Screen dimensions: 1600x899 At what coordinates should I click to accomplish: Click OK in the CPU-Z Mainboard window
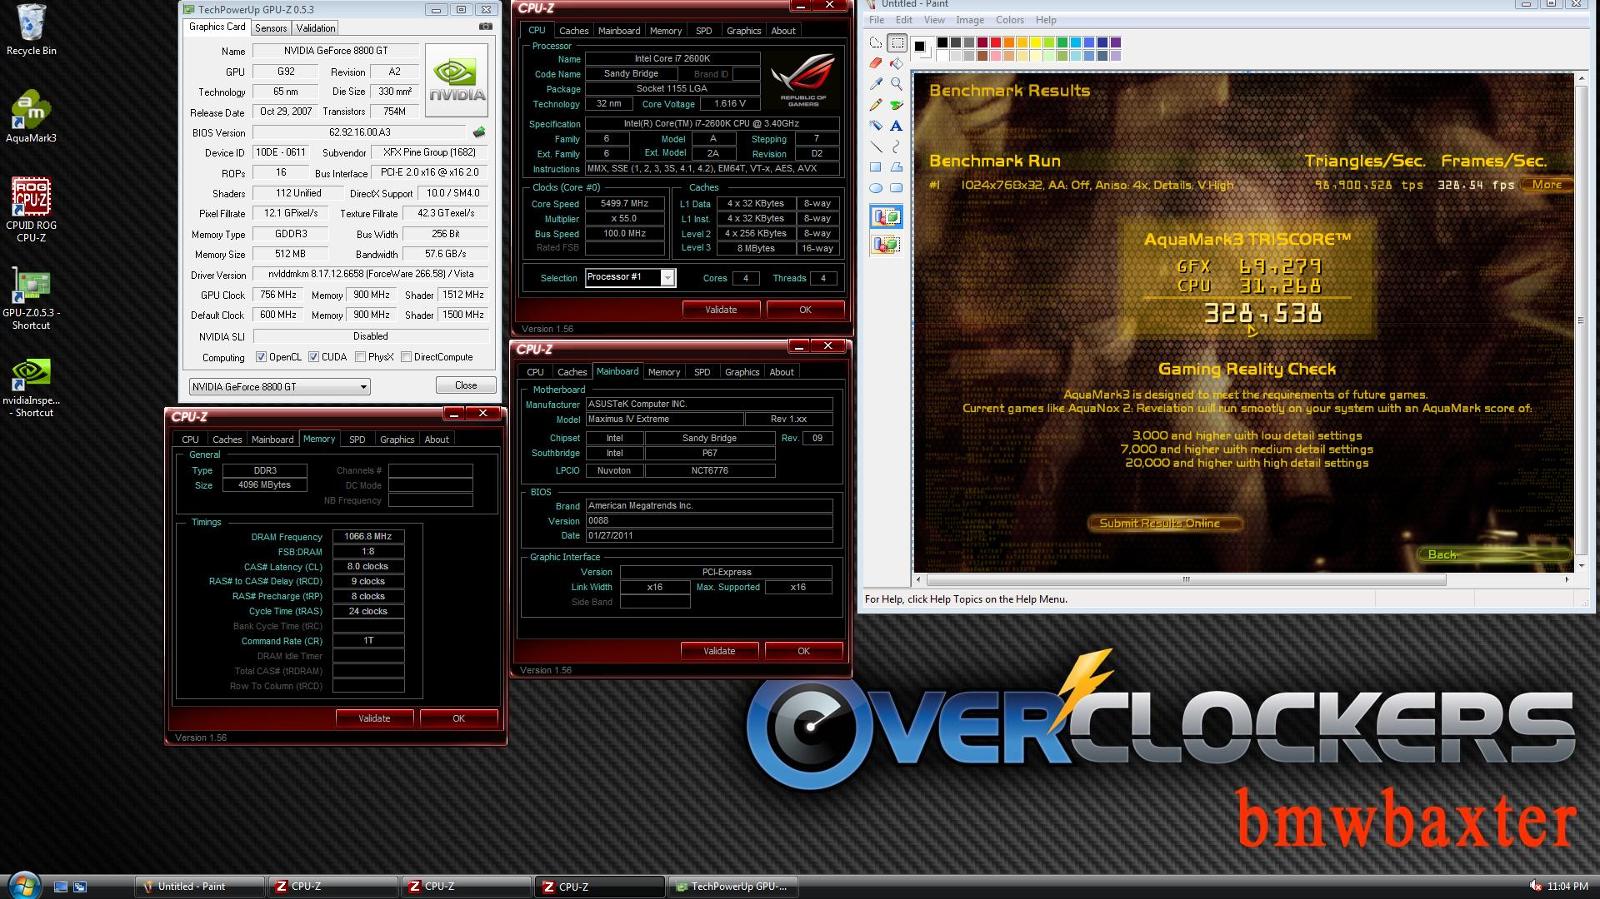tap(803, 651)
